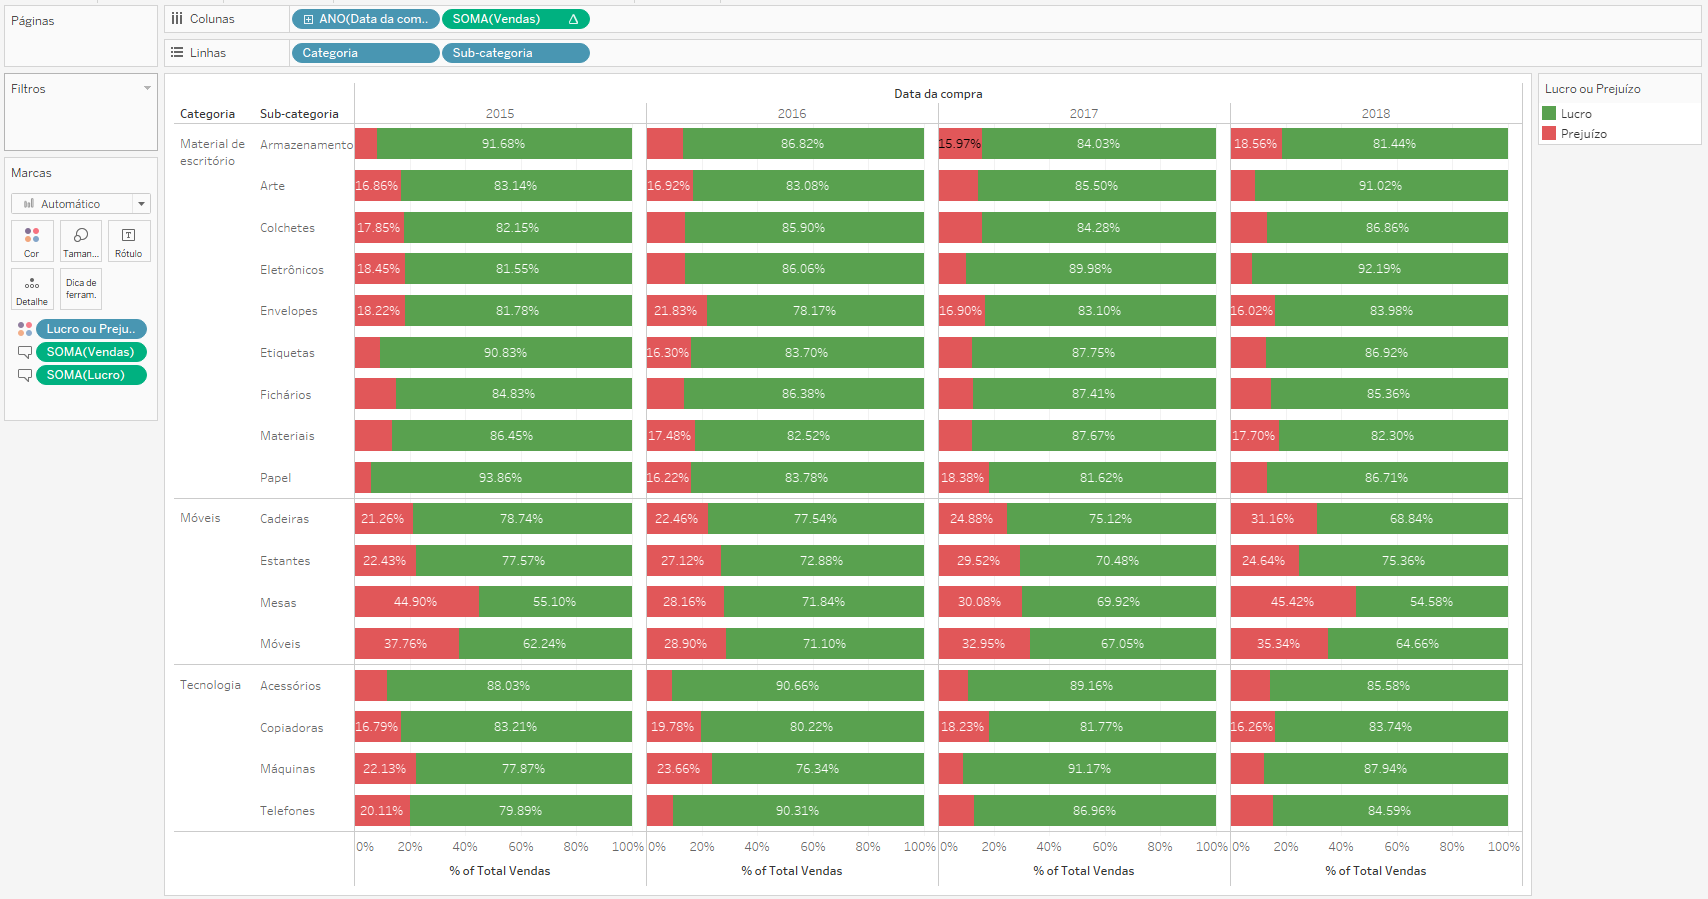
Task: Click the color dots icon beside Lucro ou Preju
Action: [25, 329]
